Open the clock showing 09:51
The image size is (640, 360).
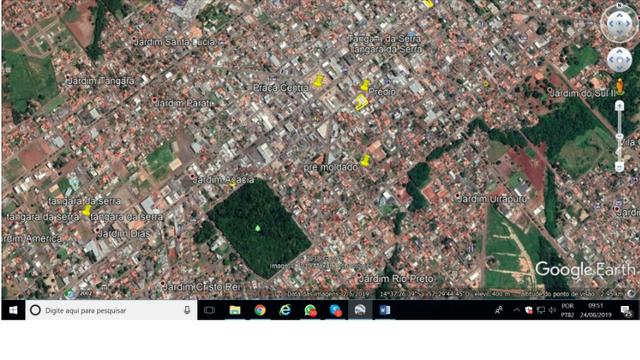(596, 311)
